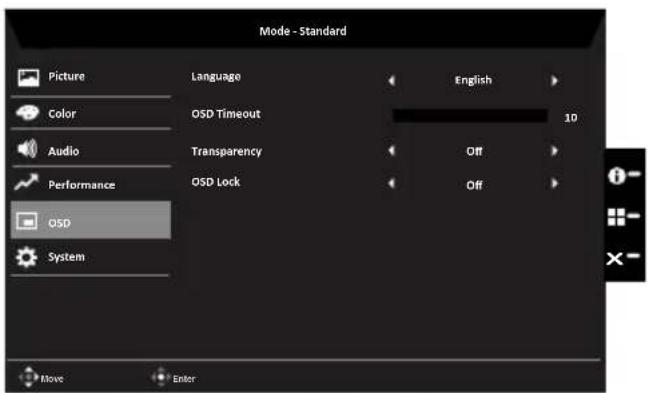Click the Enter hint label
Image resolution: width=648 pixels, height=393 pixels.
pyautogui.click(x=184, y=379)
